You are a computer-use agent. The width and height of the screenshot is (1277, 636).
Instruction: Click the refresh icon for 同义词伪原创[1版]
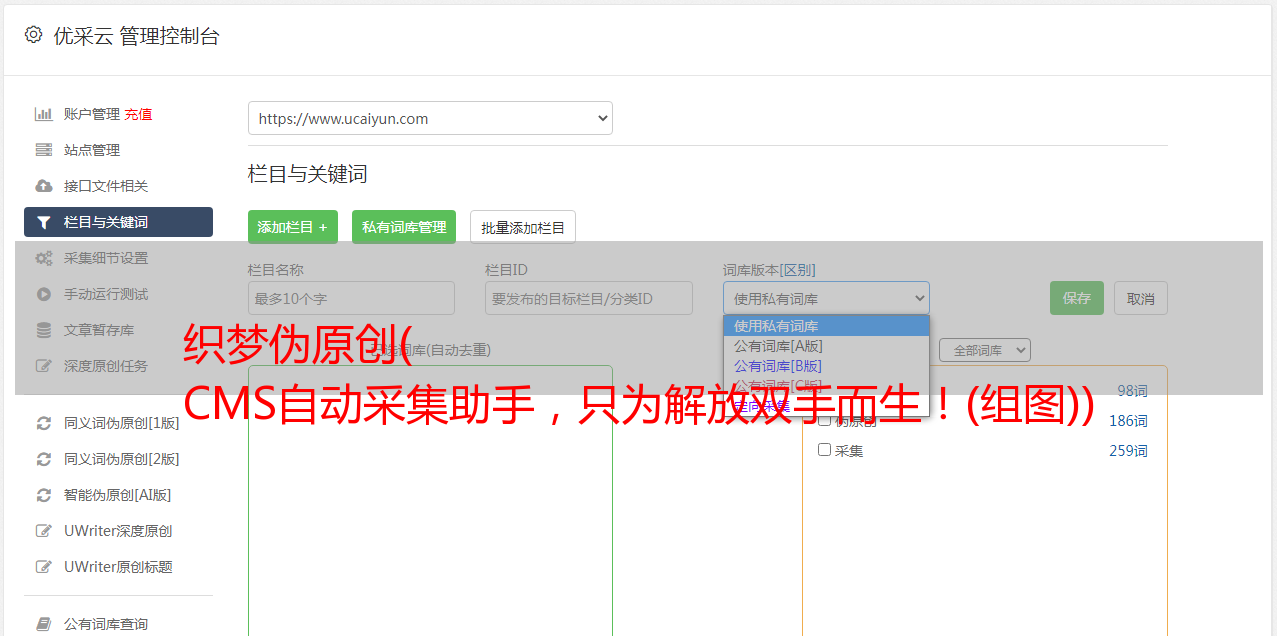point(44,423)
